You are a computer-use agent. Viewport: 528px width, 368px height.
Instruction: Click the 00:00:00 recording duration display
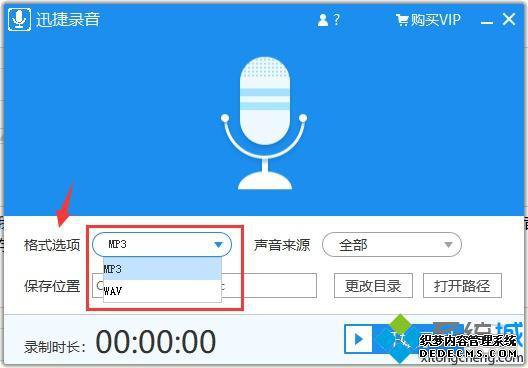pyautogui.click(x=156, y=342)
